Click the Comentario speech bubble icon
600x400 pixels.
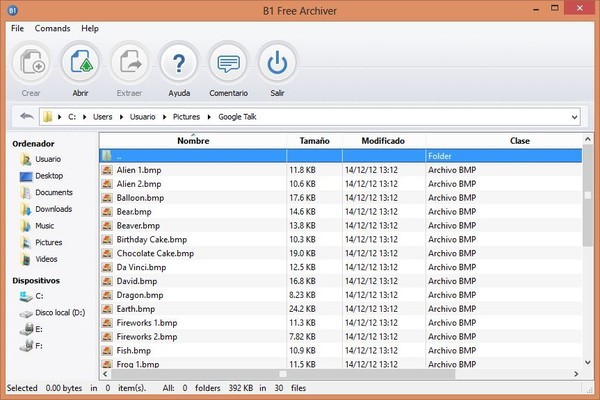[228, 63]
